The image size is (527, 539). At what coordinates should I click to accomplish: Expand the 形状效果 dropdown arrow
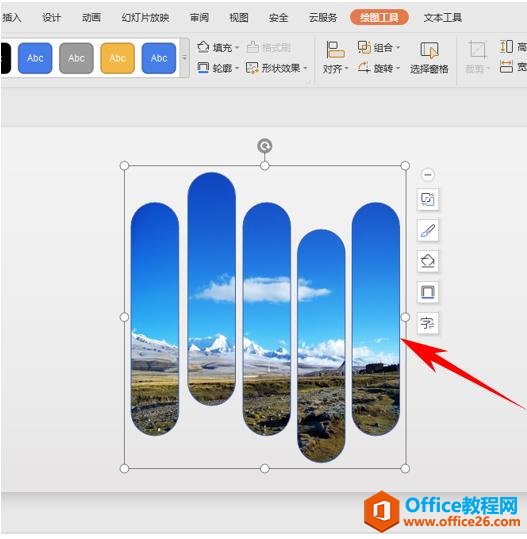(x=305, y=68)
